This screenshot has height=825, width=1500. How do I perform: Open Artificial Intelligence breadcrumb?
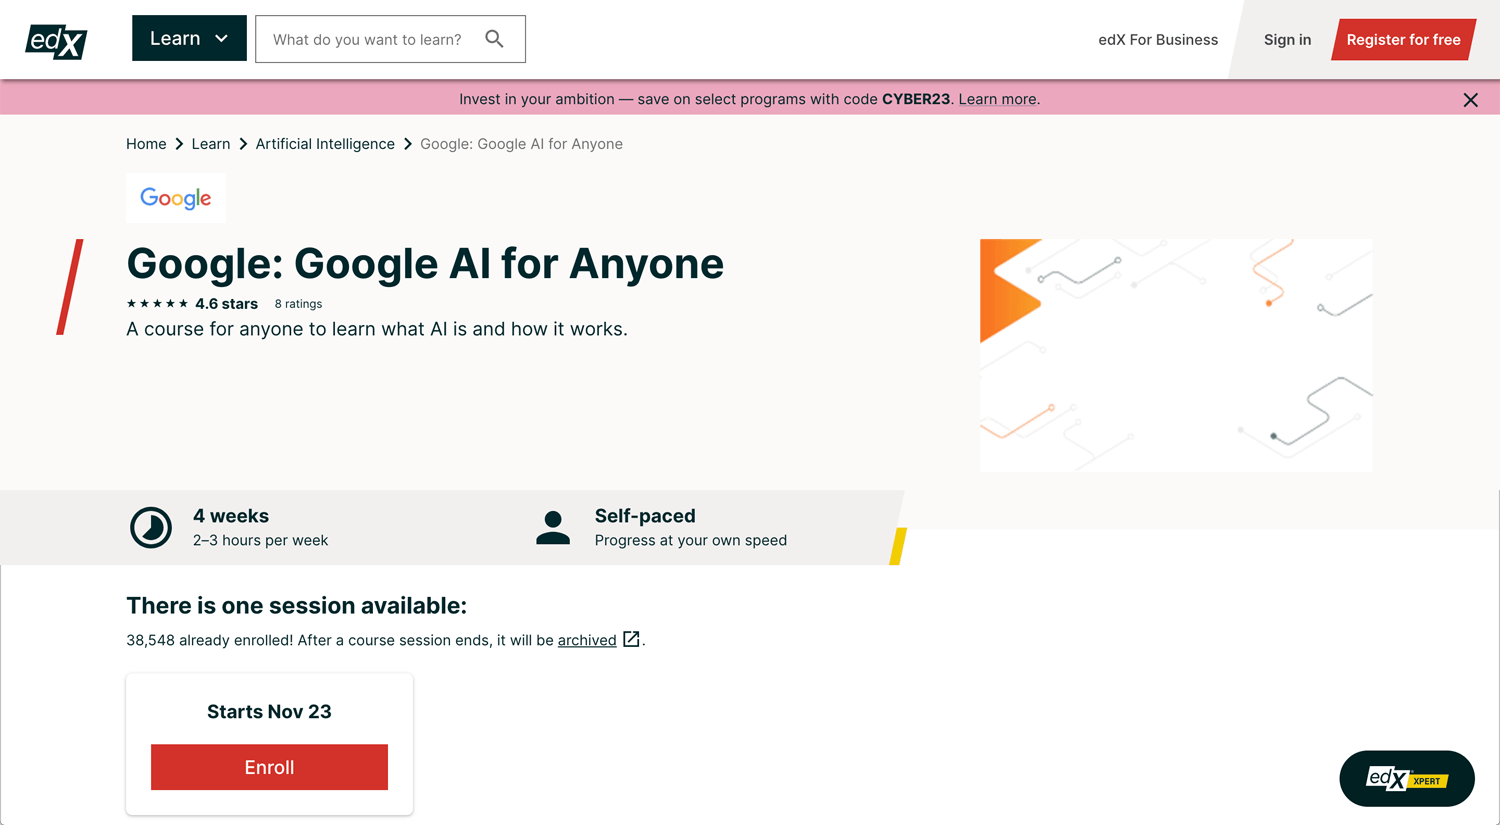[x=325, y=144]
